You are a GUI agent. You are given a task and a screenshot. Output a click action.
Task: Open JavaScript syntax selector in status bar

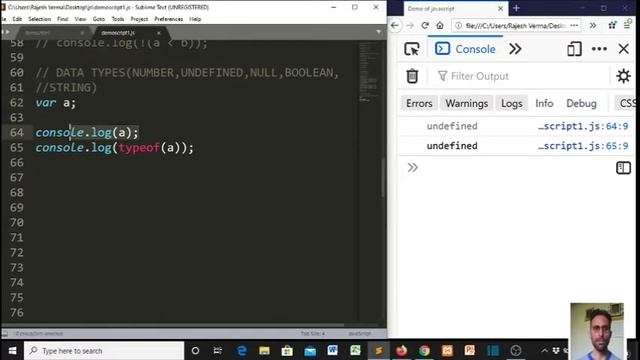(x=360, y=333)
